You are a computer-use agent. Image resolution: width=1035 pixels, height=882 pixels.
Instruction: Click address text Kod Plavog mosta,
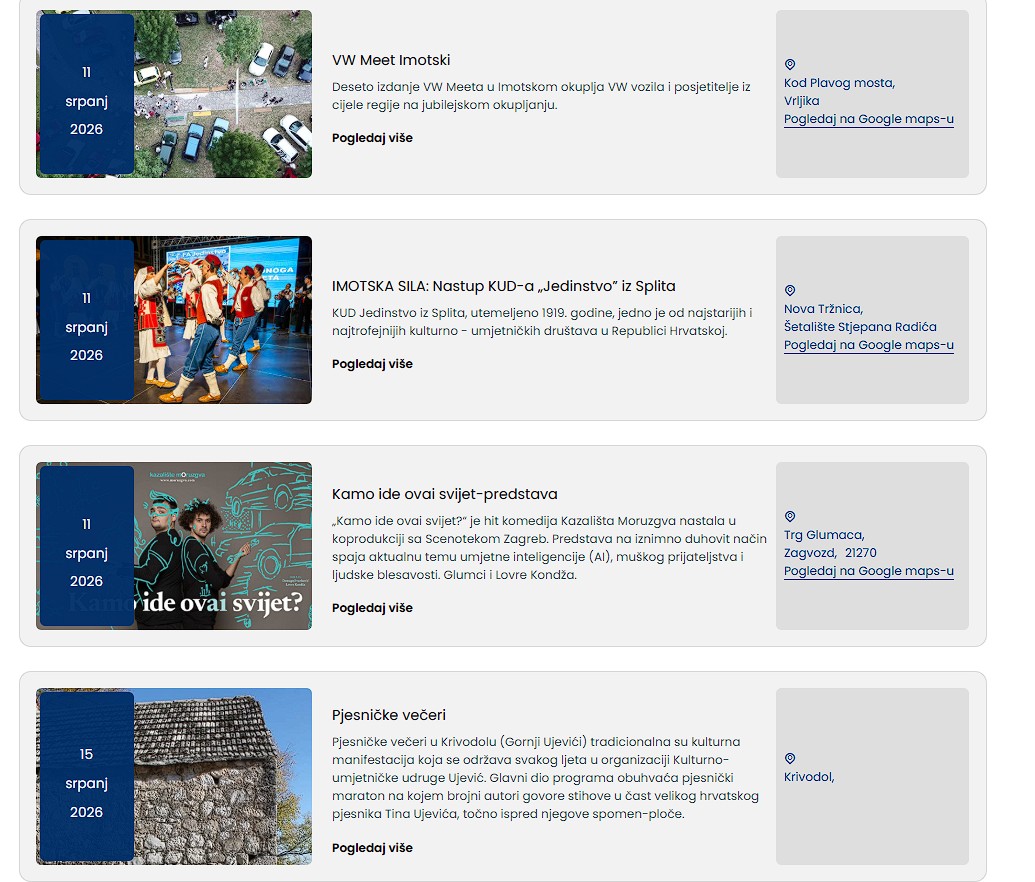(839, 83)
